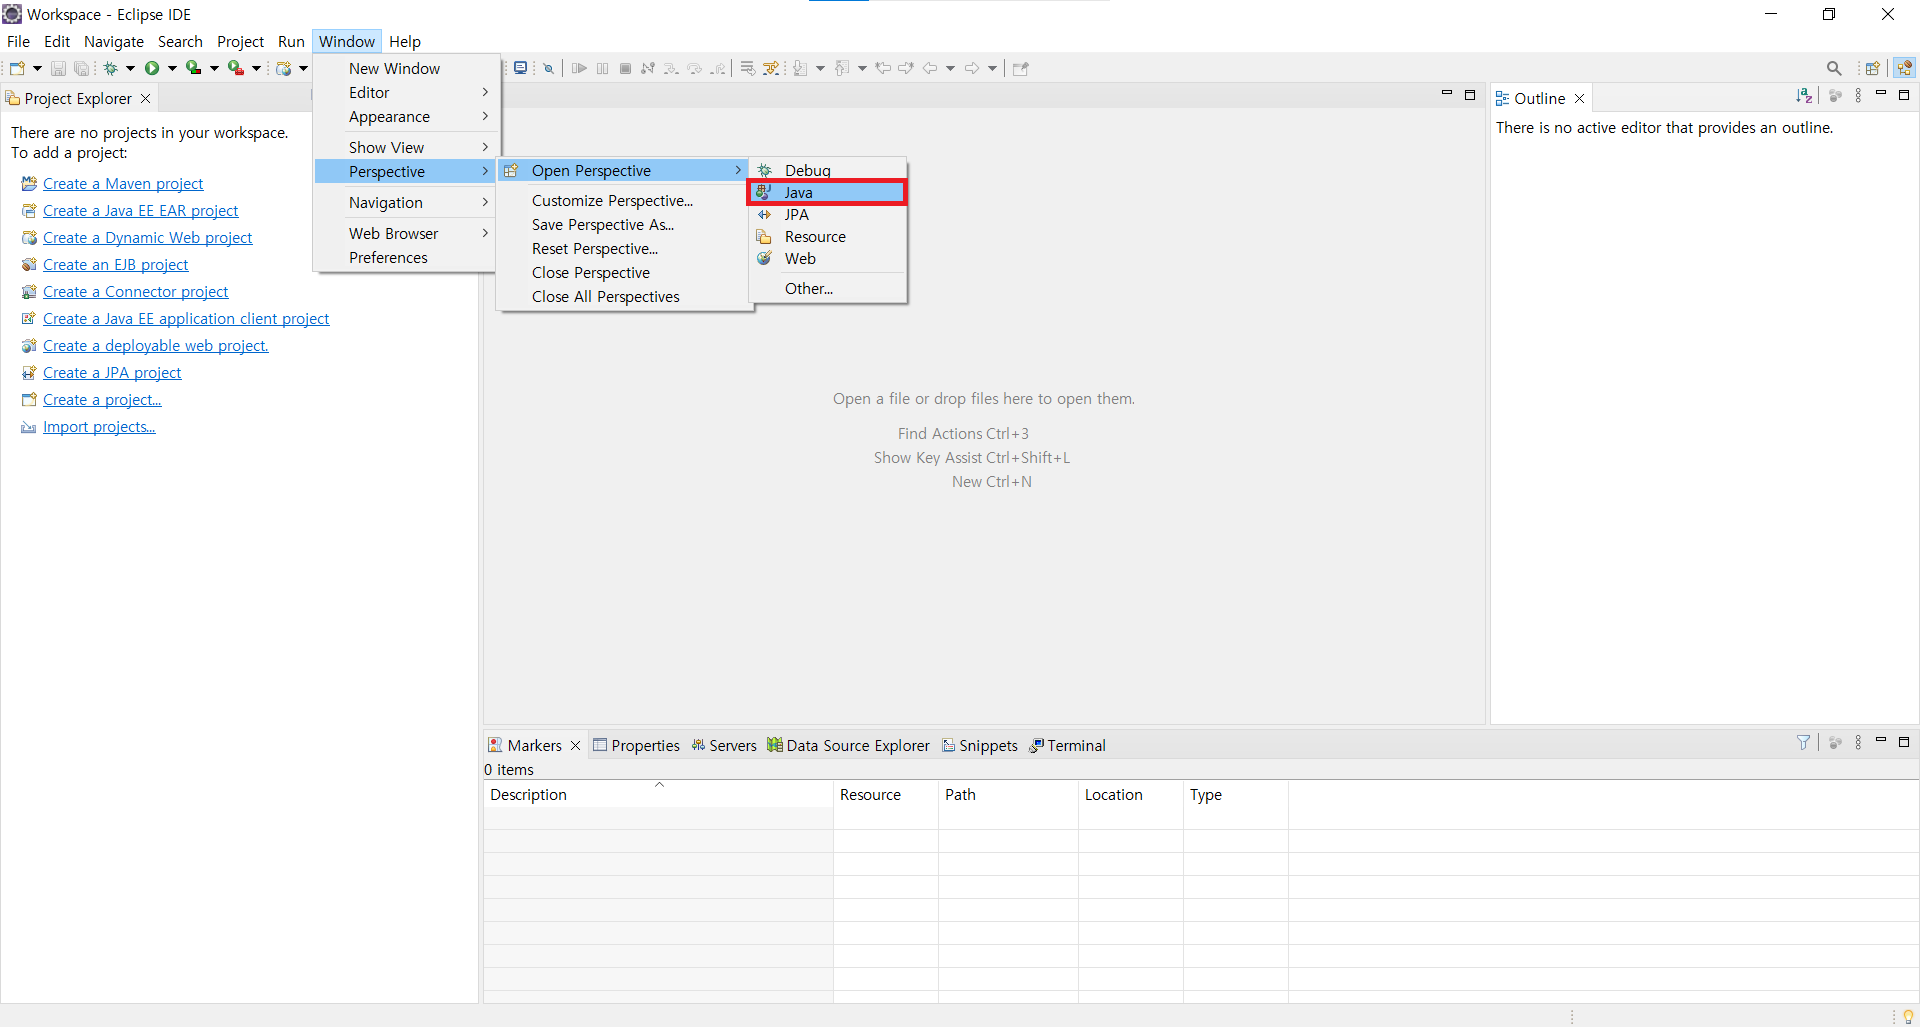Viewport: 1920px width, 1027px height.
Task: Toggle the Pin Editor toolbar button
Action: point(1021,68)
